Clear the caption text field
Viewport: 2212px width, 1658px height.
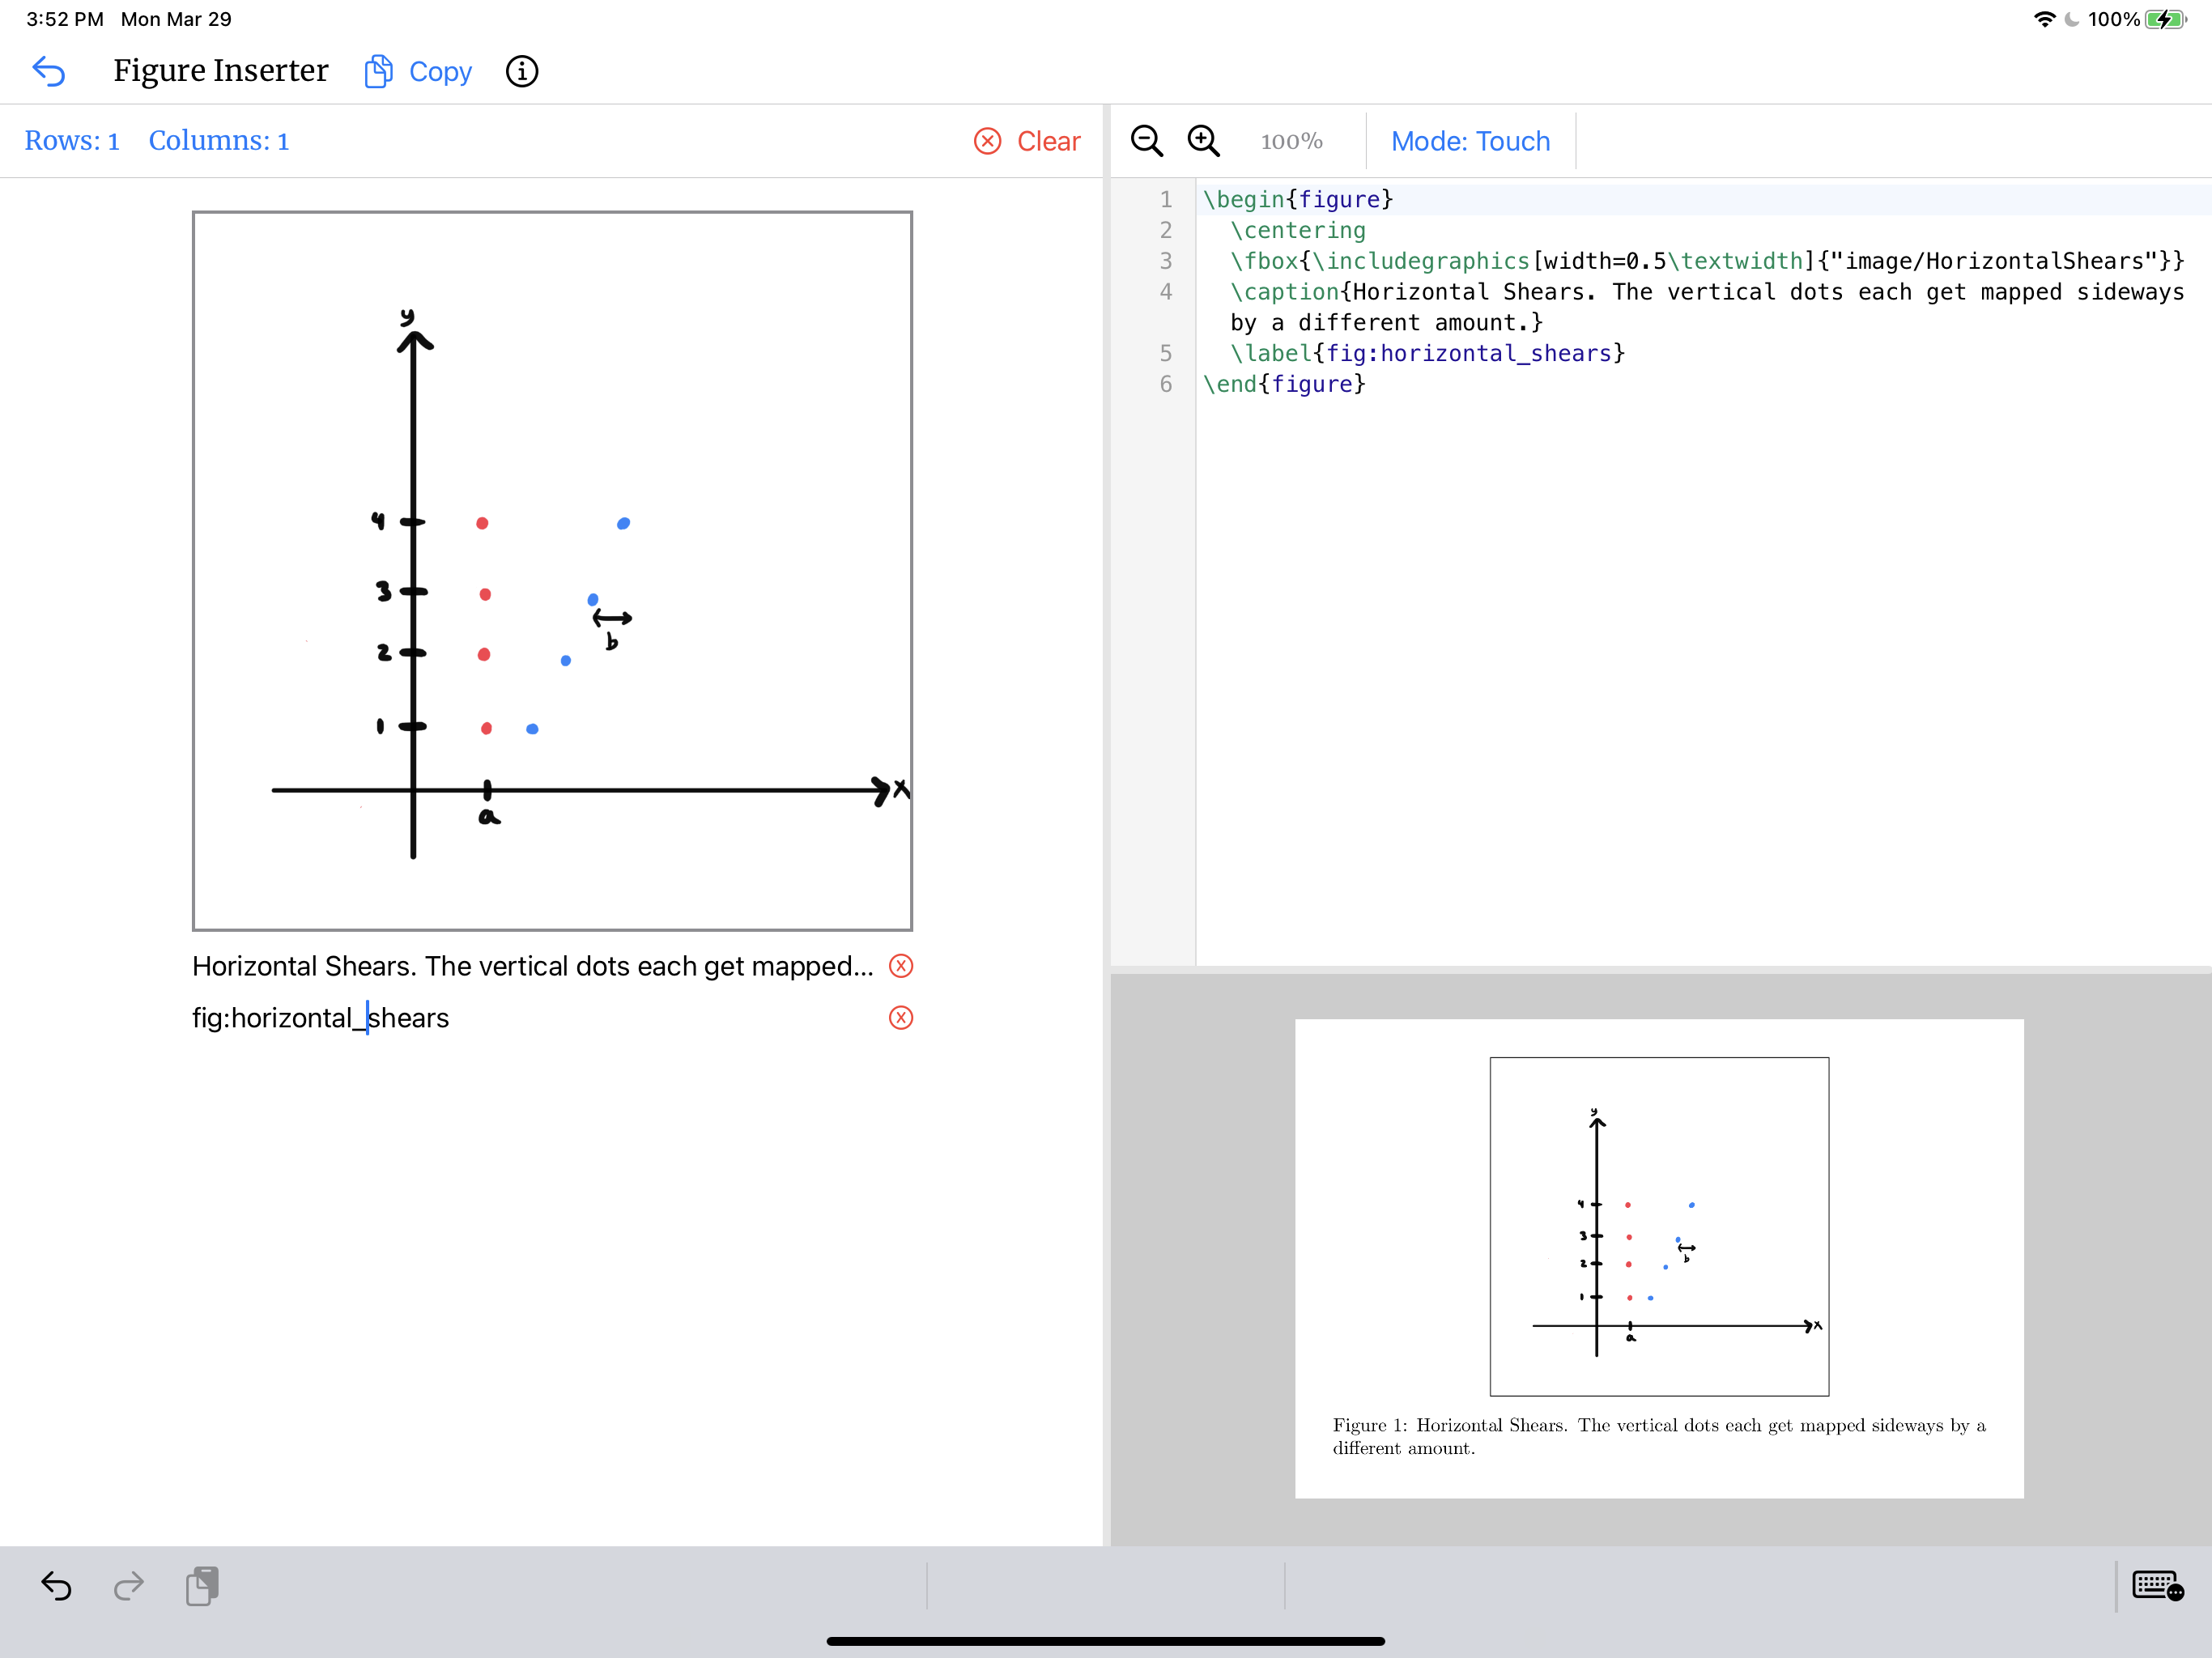click(901, 966)
